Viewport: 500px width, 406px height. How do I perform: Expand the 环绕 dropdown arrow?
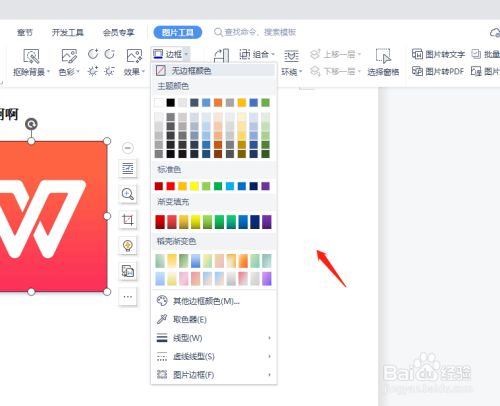(x=300, y=72)
